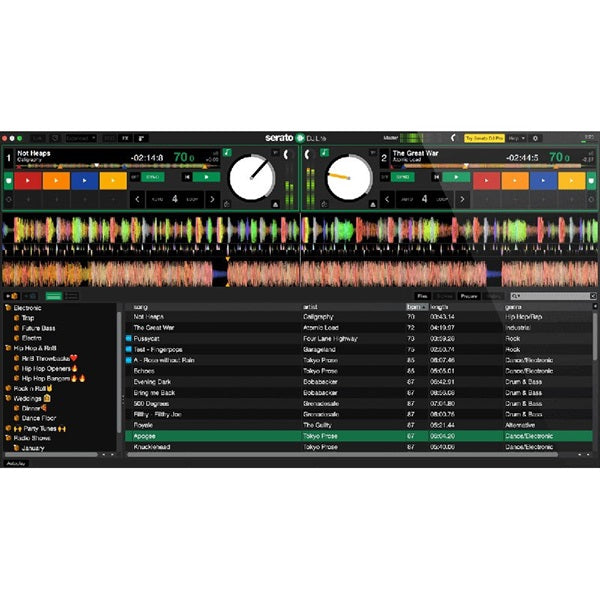Open the settings gear in top bar

[535, 137]
